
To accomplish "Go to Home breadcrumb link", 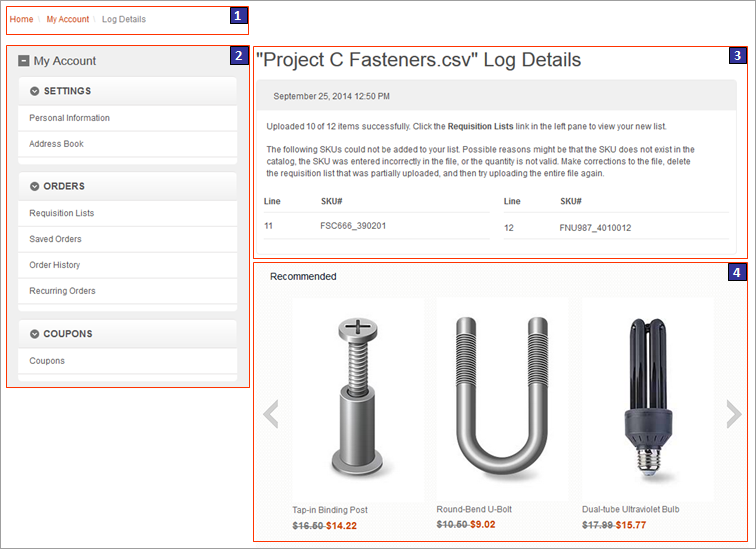I will [x=20, y=19].
